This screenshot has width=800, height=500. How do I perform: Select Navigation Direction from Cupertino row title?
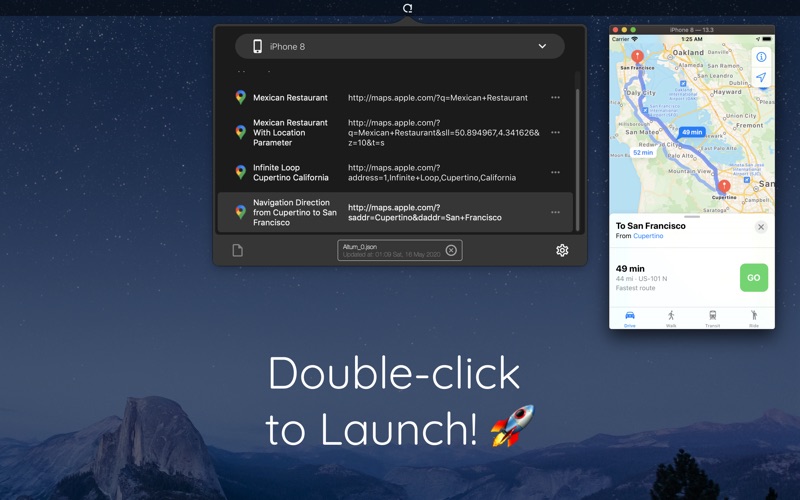pyautogui.click(x=295, y=212)
